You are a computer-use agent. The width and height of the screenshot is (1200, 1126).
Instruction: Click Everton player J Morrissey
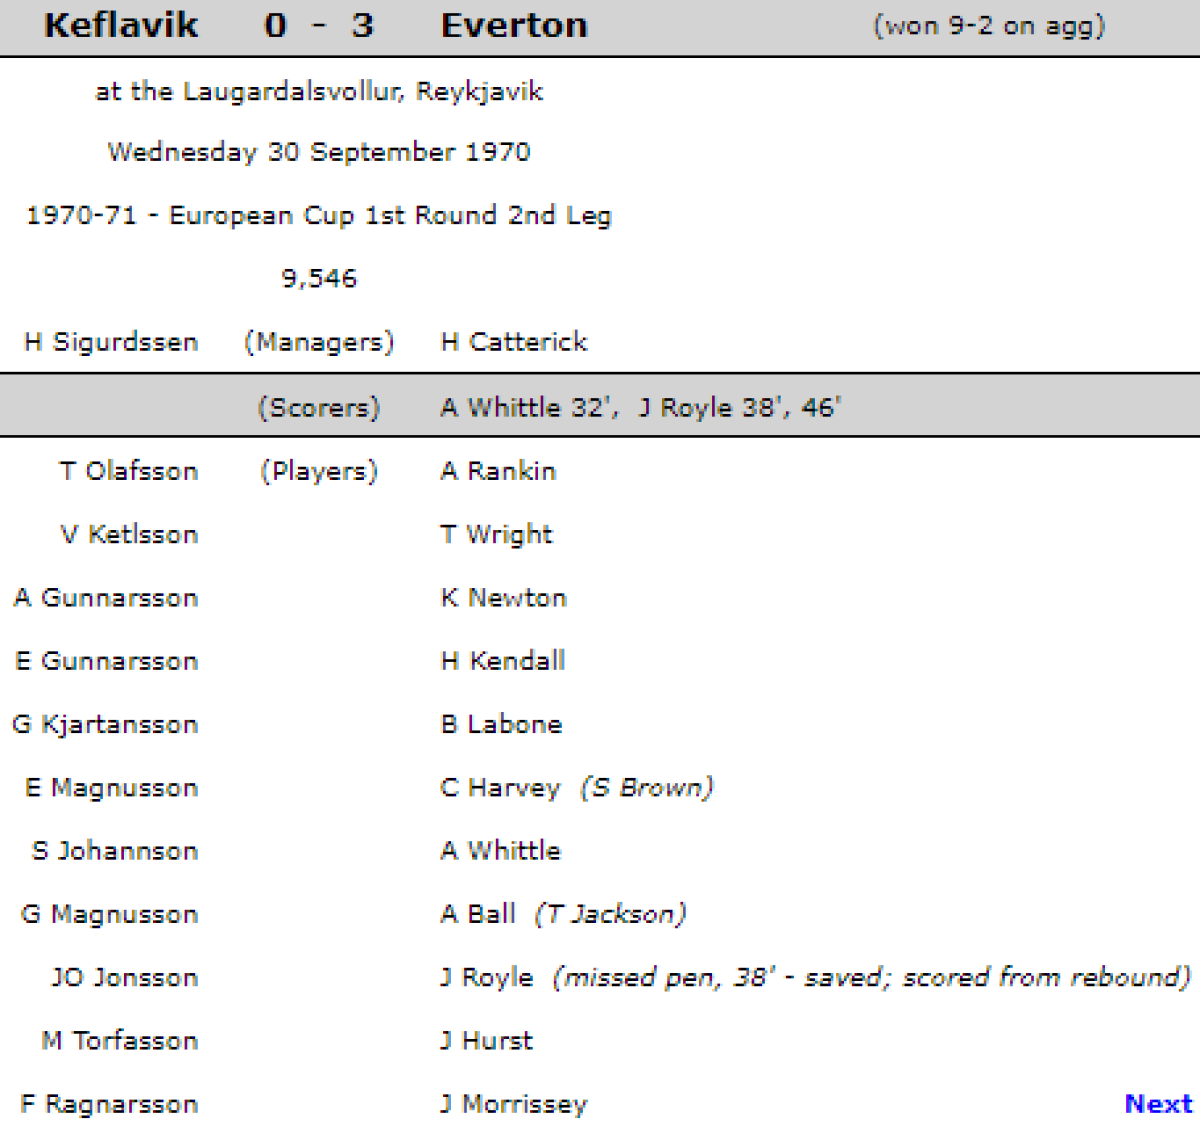point(514,1104)
